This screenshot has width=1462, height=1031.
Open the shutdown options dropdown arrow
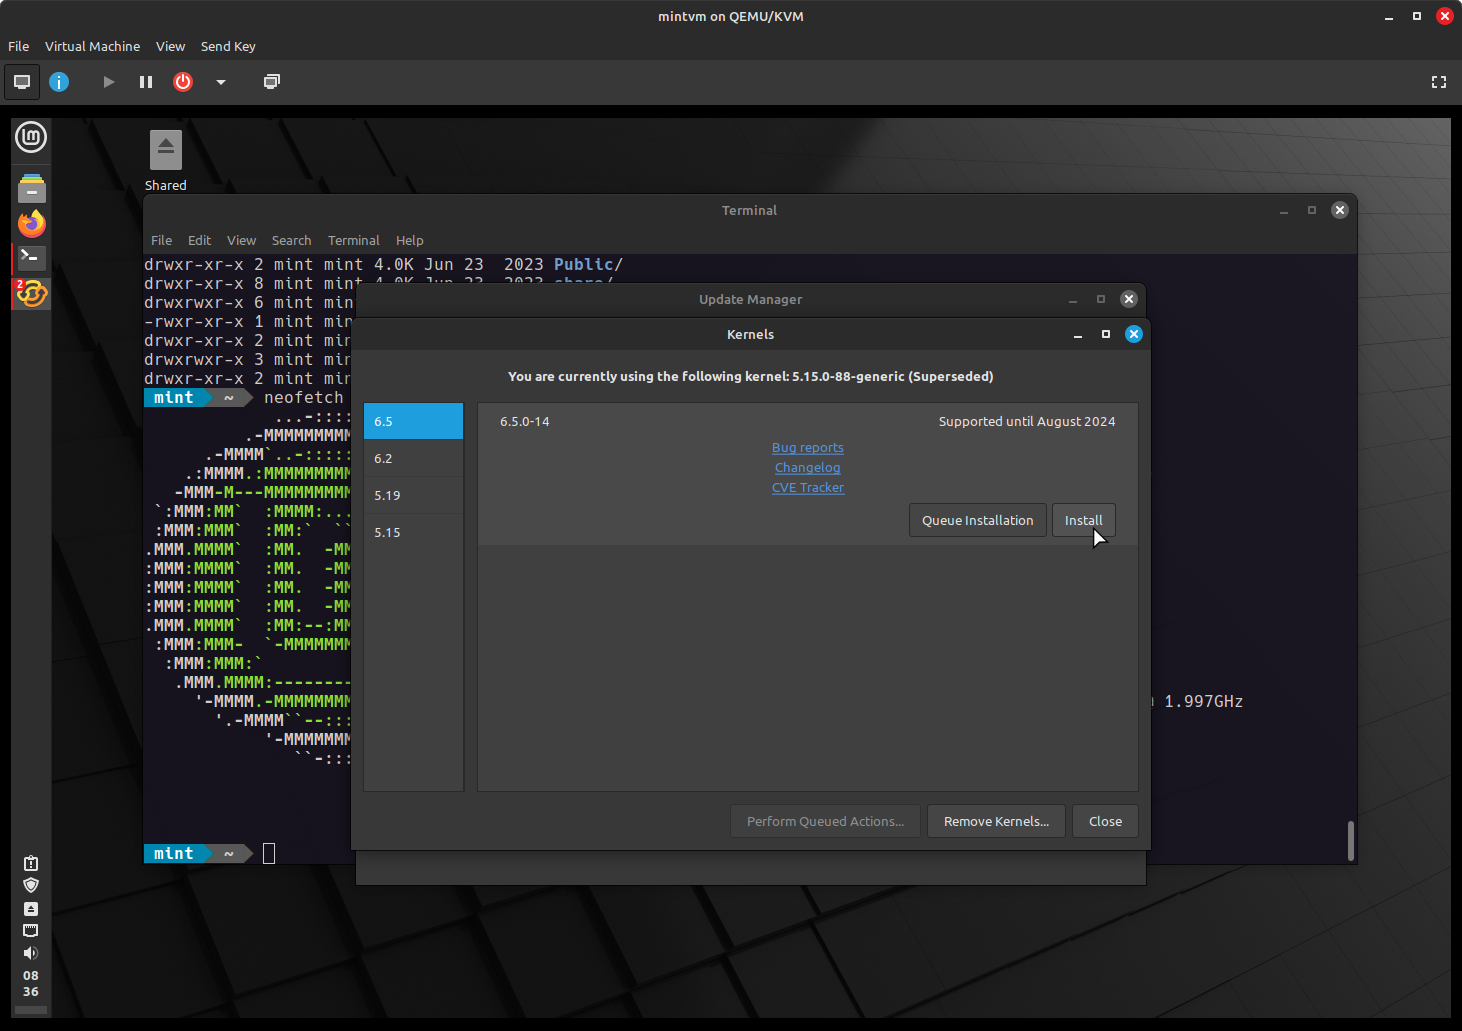click(221, 82)
